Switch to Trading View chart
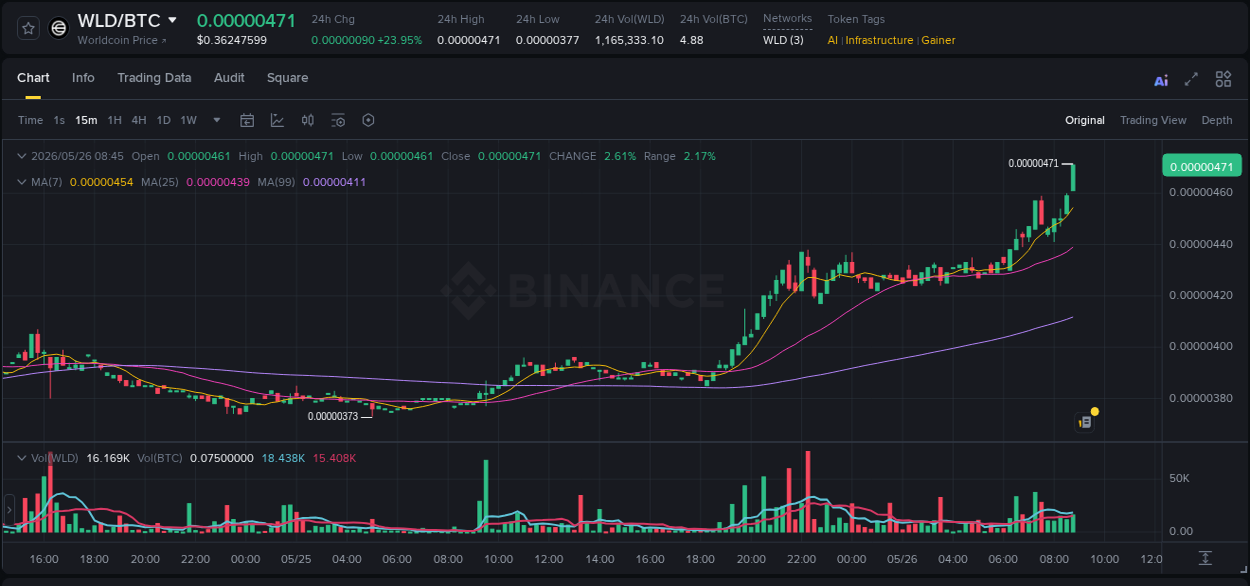 [x=1153, y=120]
